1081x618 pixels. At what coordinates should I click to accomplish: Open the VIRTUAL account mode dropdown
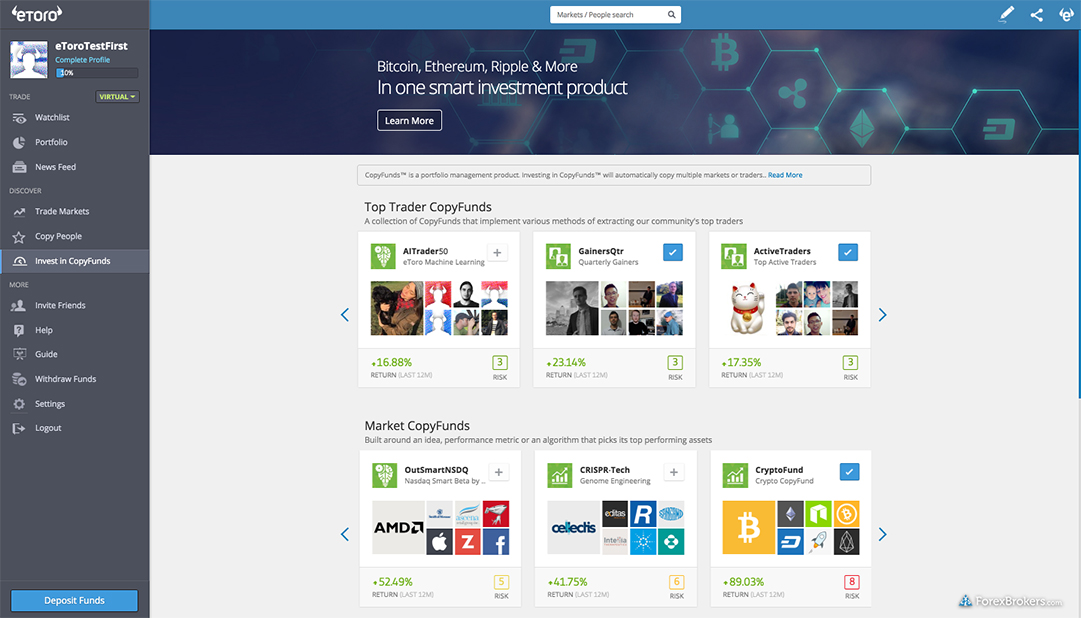[x=117, y=97]
